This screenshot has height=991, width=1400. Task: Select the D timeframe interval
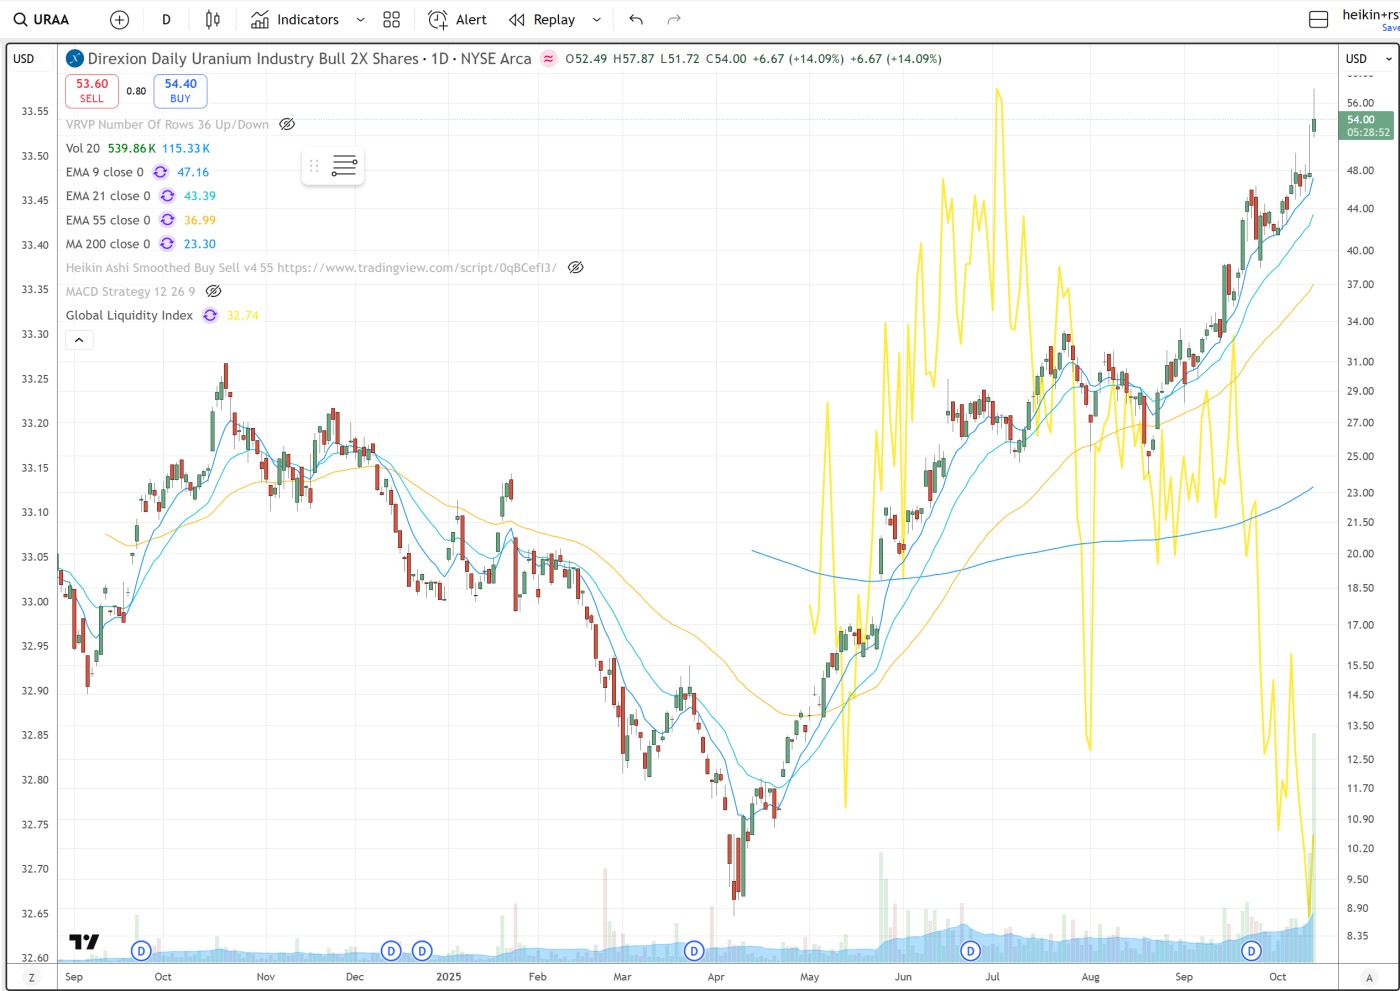(166, 20)
